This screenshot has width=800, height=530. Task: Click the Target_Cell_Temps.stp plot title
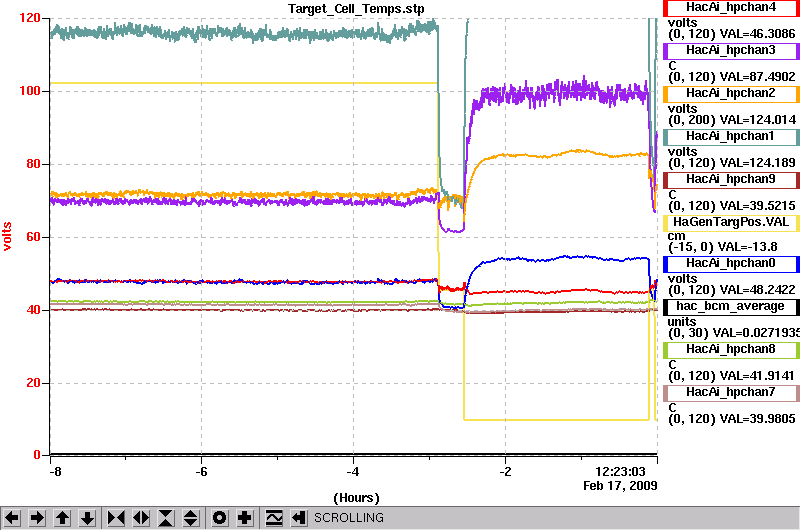pos(356,9)
